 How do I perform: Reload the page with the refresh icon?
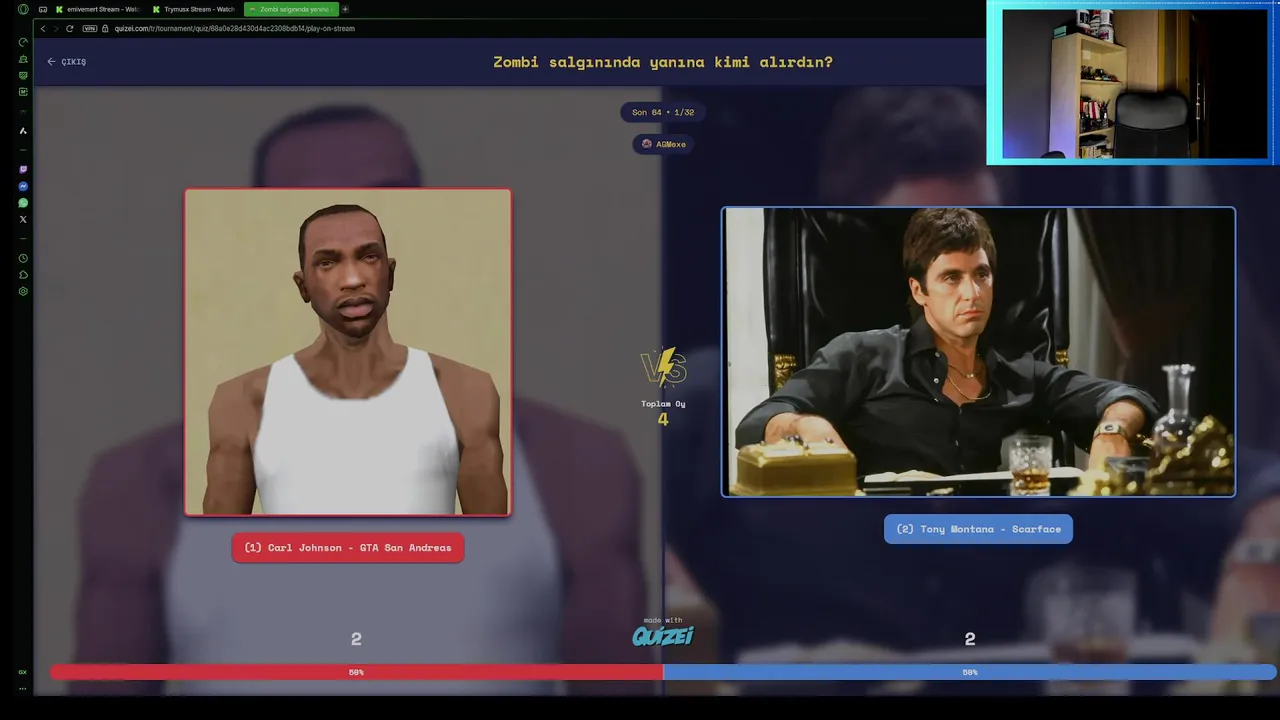[69, 28]
